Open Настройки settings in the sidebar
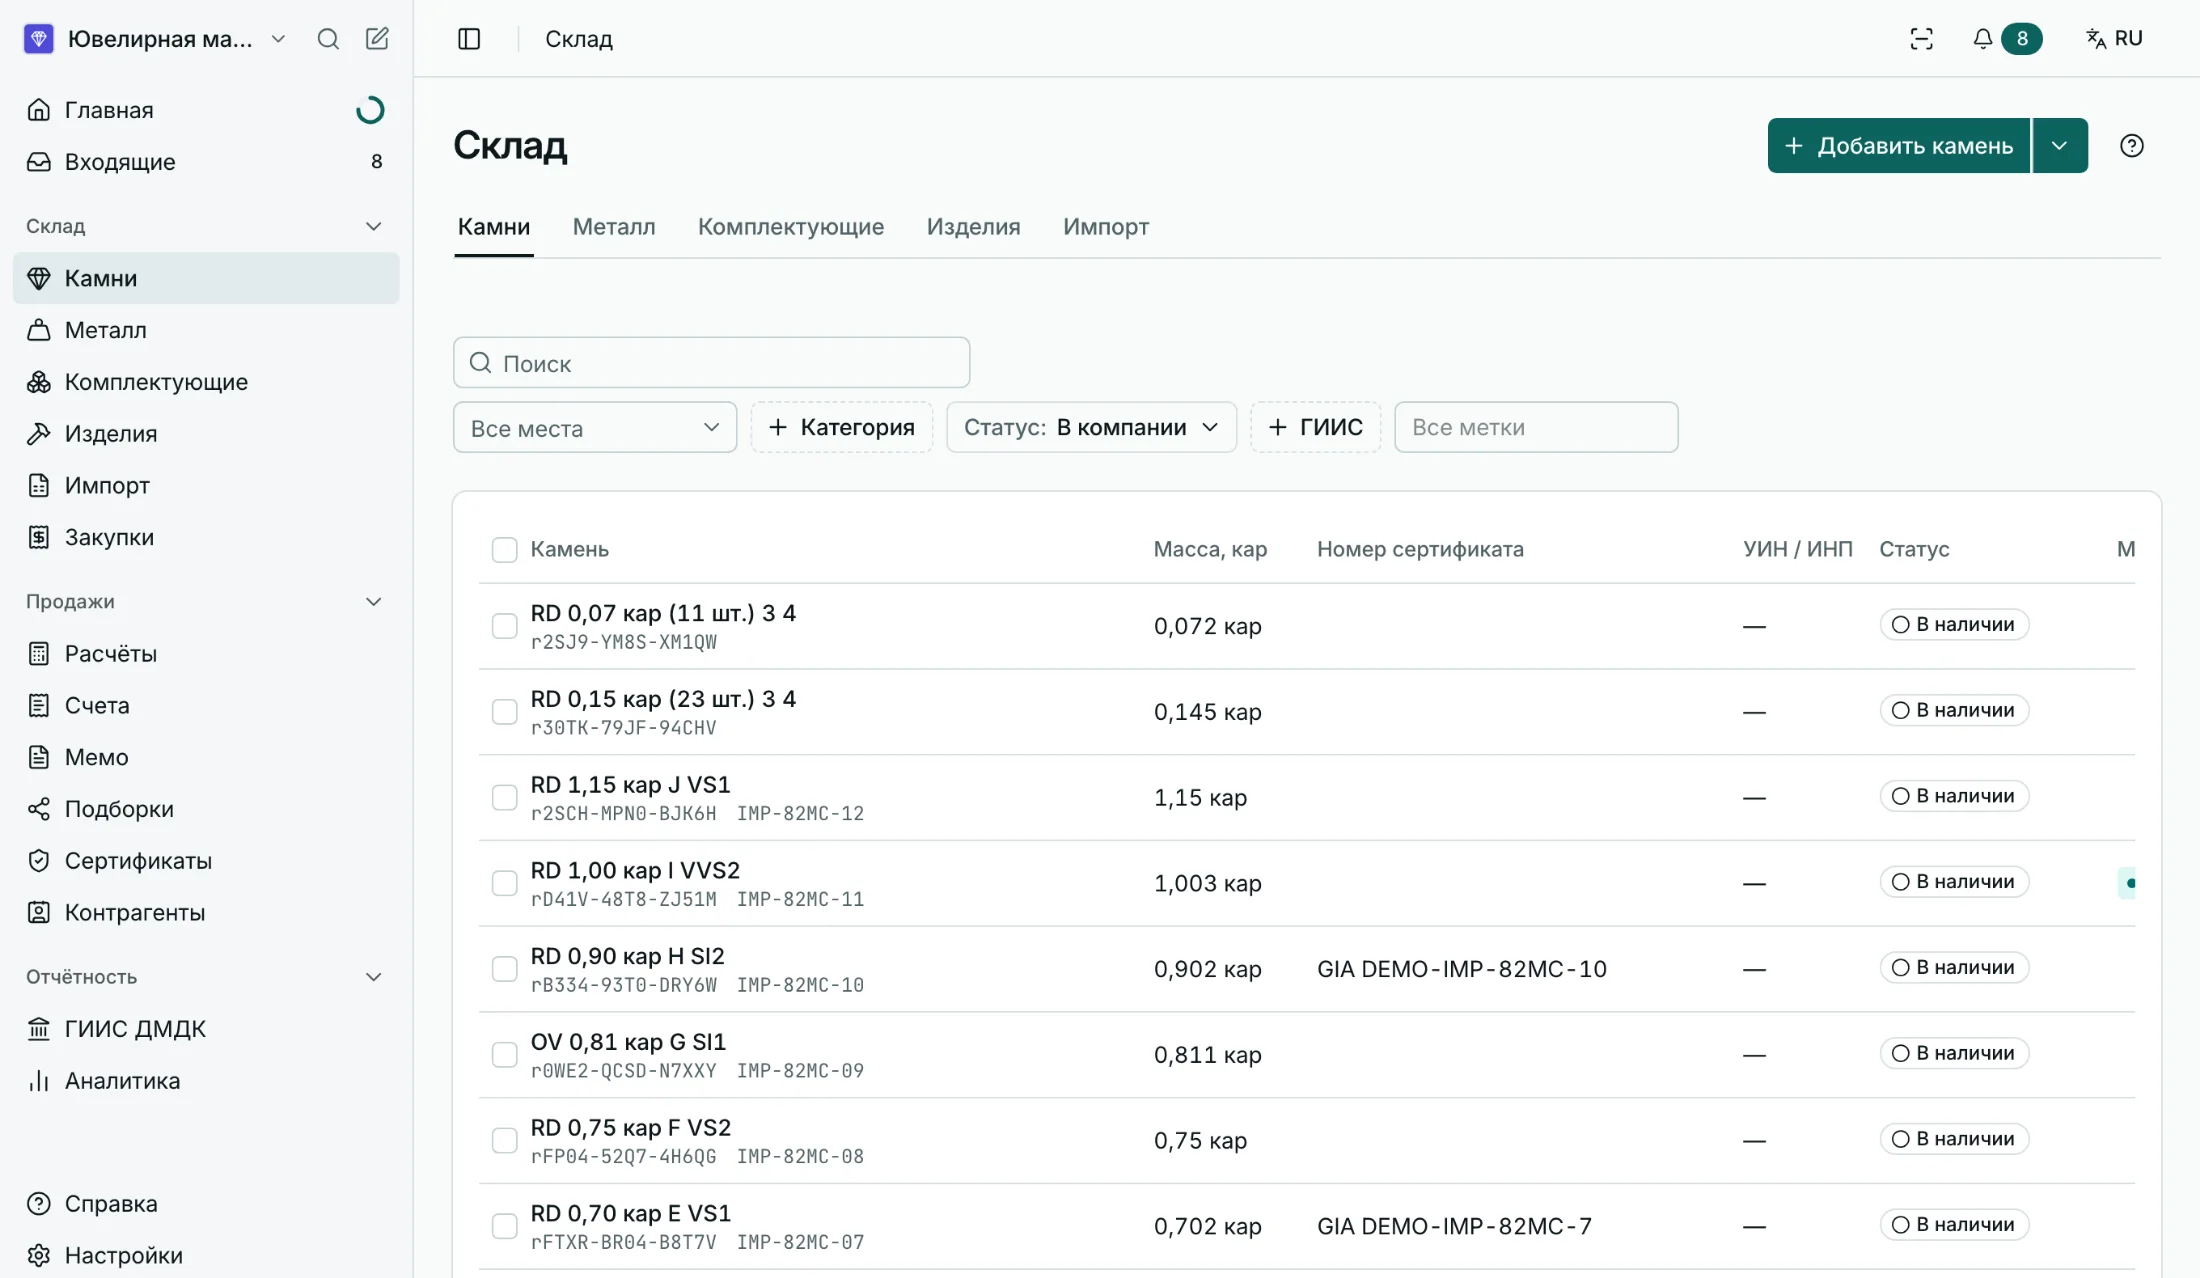The image size is (2200, 1278). coord(206,1256)
